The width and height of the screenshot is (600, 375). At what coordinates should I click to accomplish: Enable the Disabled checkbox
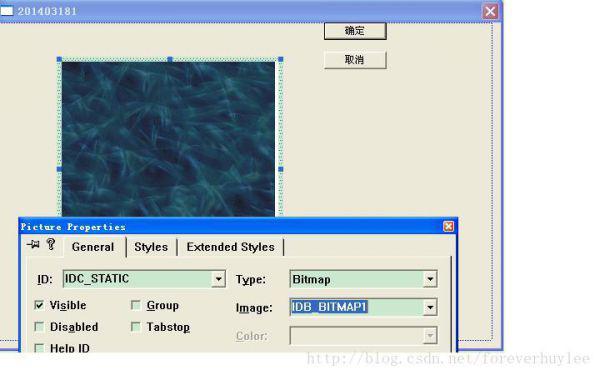point(39,327)
